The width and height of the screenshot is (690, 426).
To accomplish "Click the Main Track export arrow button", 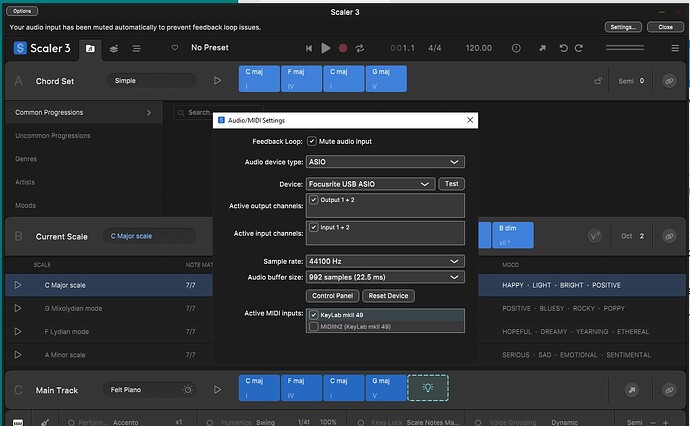I will [x=632, y=390].
